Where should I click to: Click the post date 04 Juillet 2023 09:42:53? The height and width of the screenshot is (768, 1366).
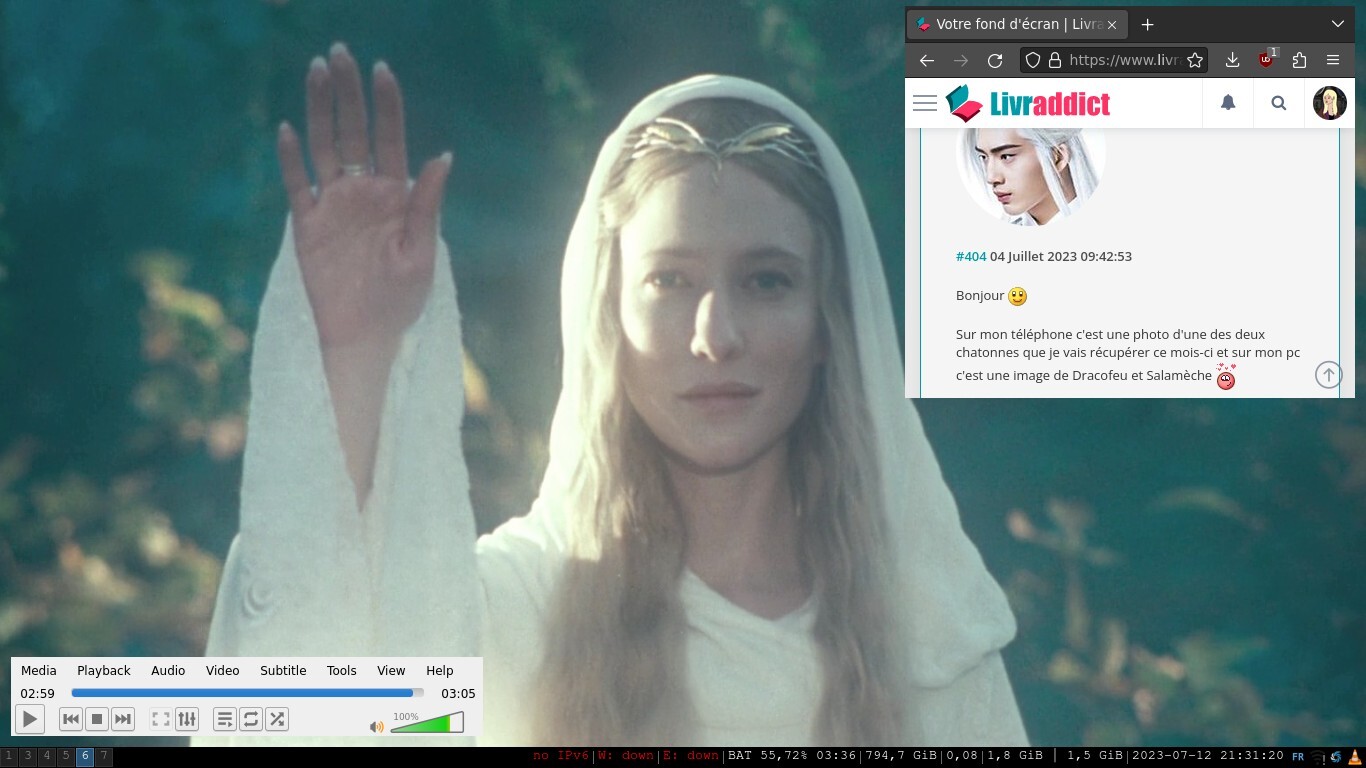pyautogui.click(x=1061, y=256)
